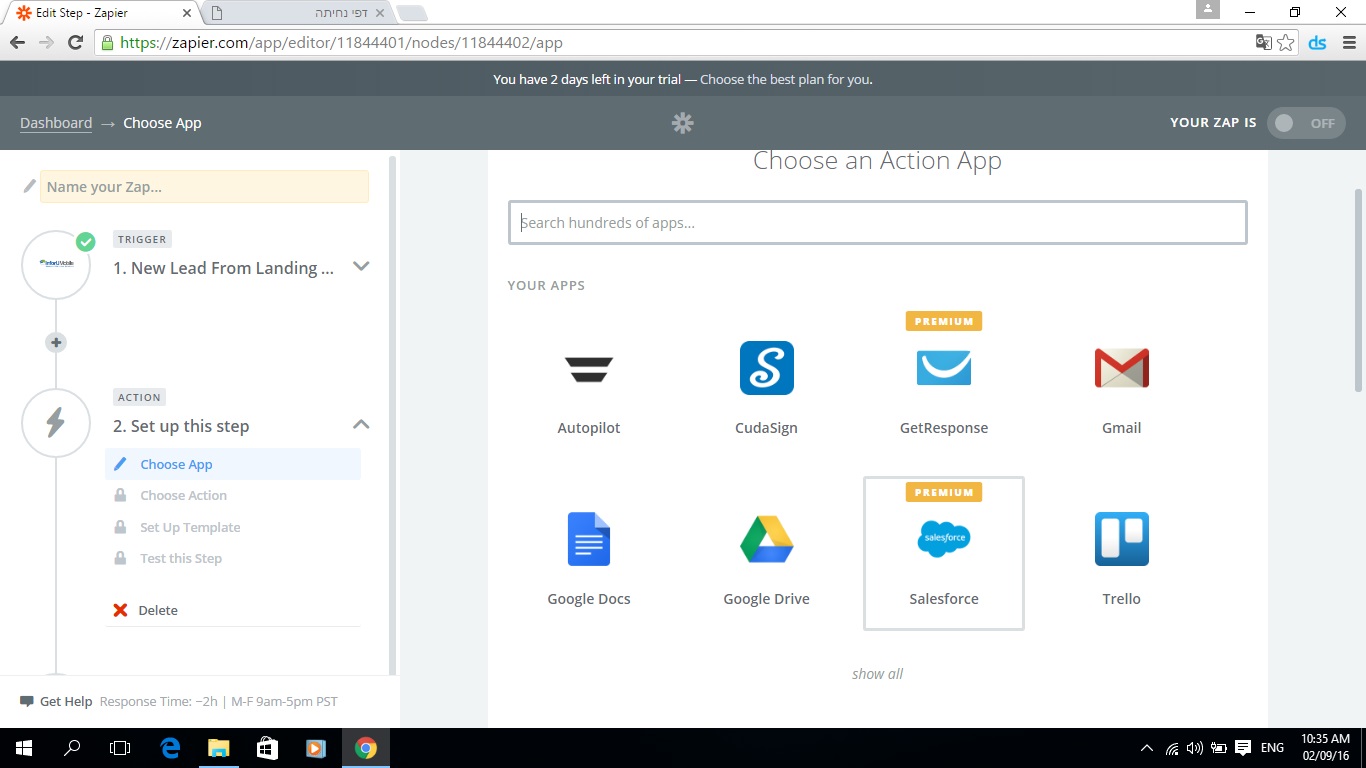Open the Windows Start menu
The width and height of the screenshot is (1366, 768).
tap(23, 748)
